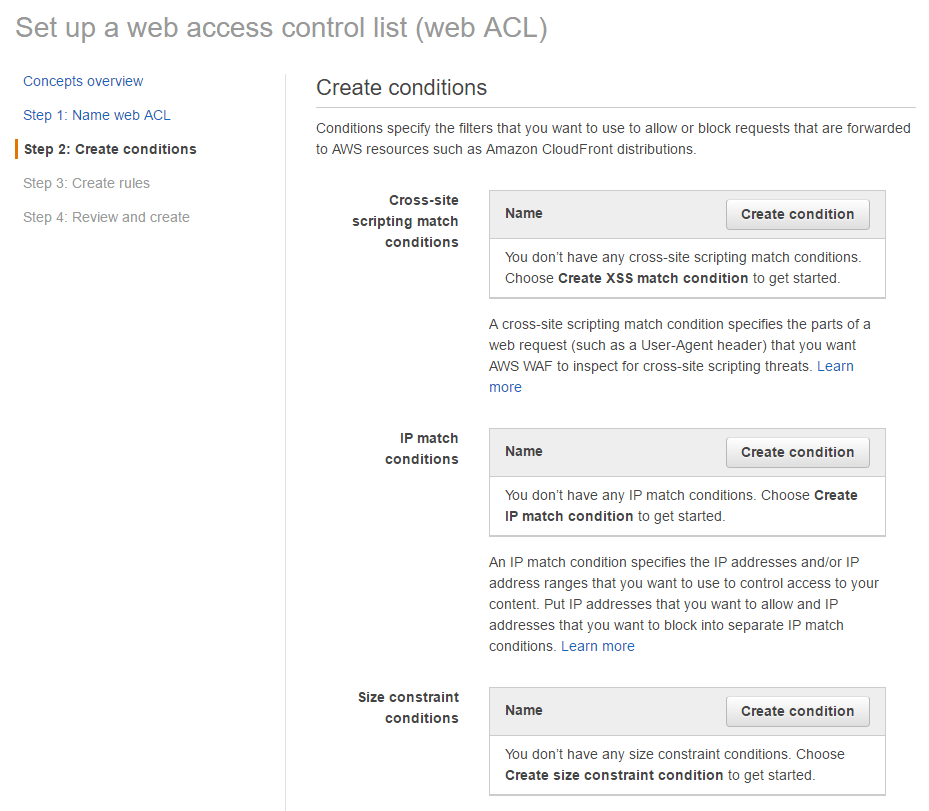Click the Create conditions section heading

tap(401, 88)
